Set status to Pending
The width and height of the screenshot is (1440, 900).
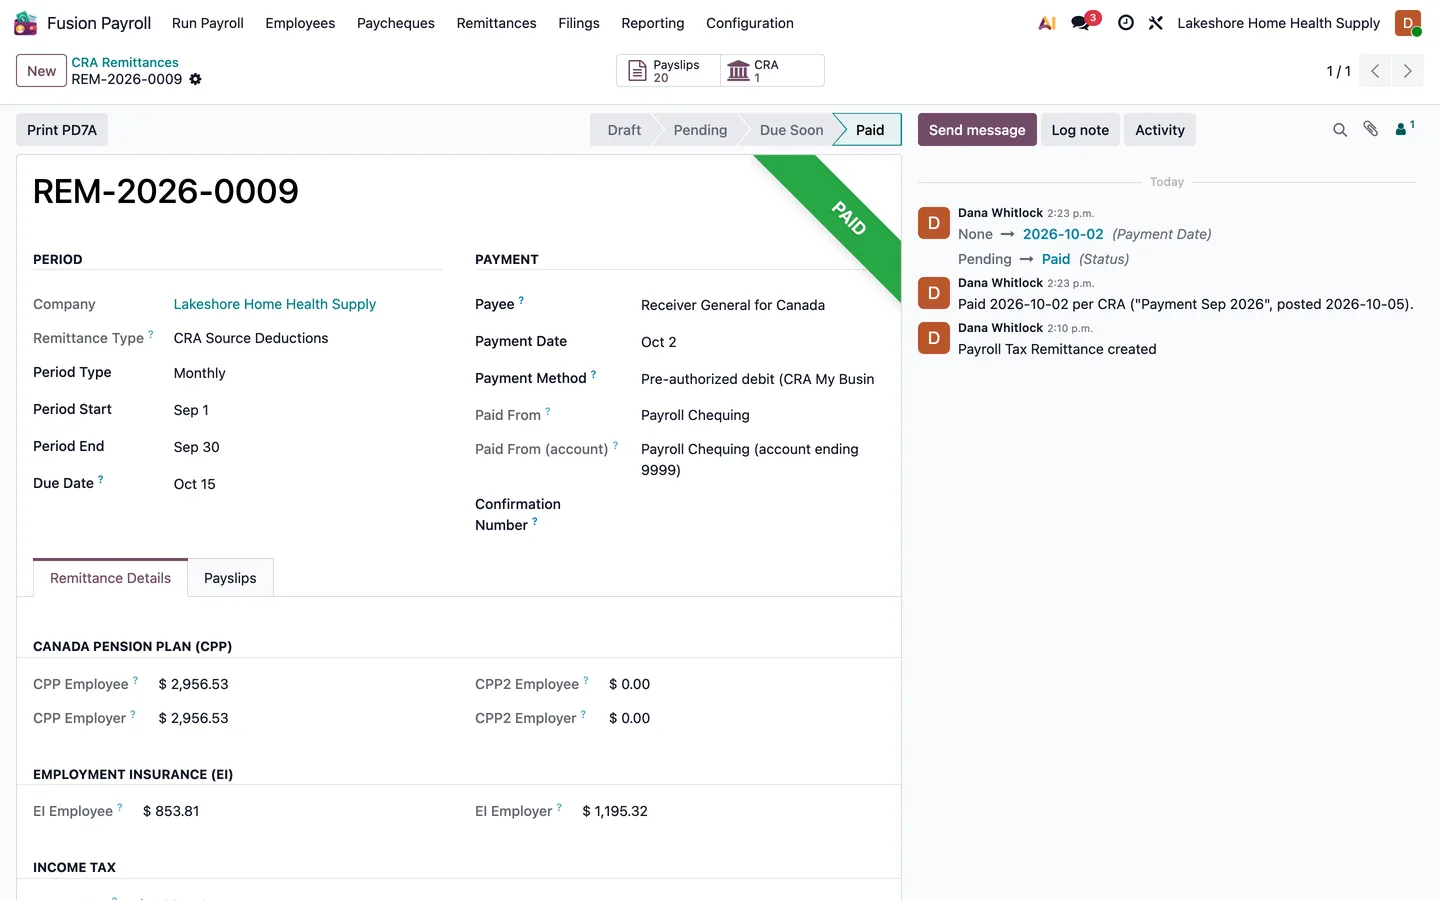(x=700, y=130)
